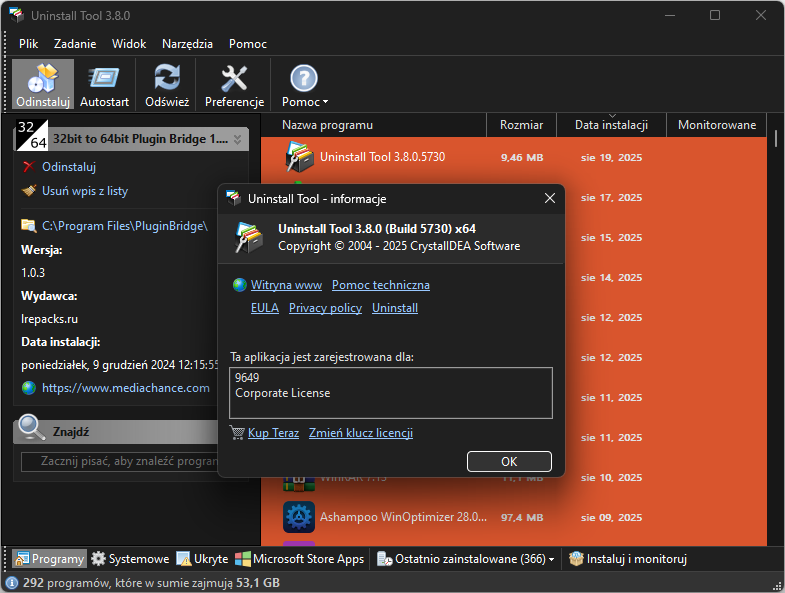
Task: Click the sie 17, 2025 date cell
Action: [611, 197]
